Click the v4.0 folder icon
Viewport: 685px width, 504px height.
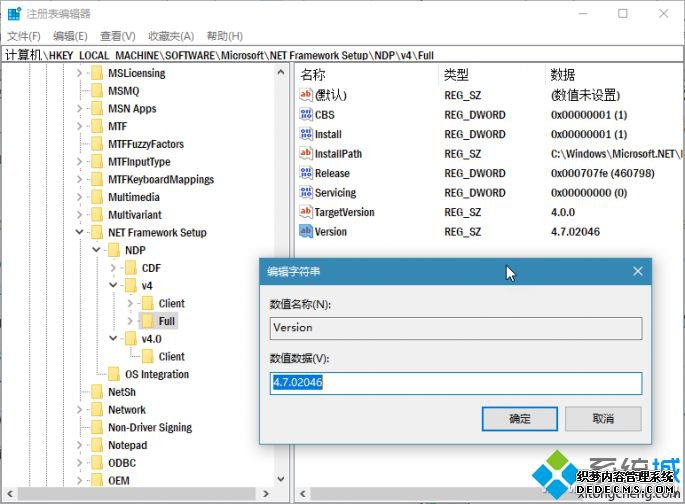pyautogui.click(x=131, y=339)
